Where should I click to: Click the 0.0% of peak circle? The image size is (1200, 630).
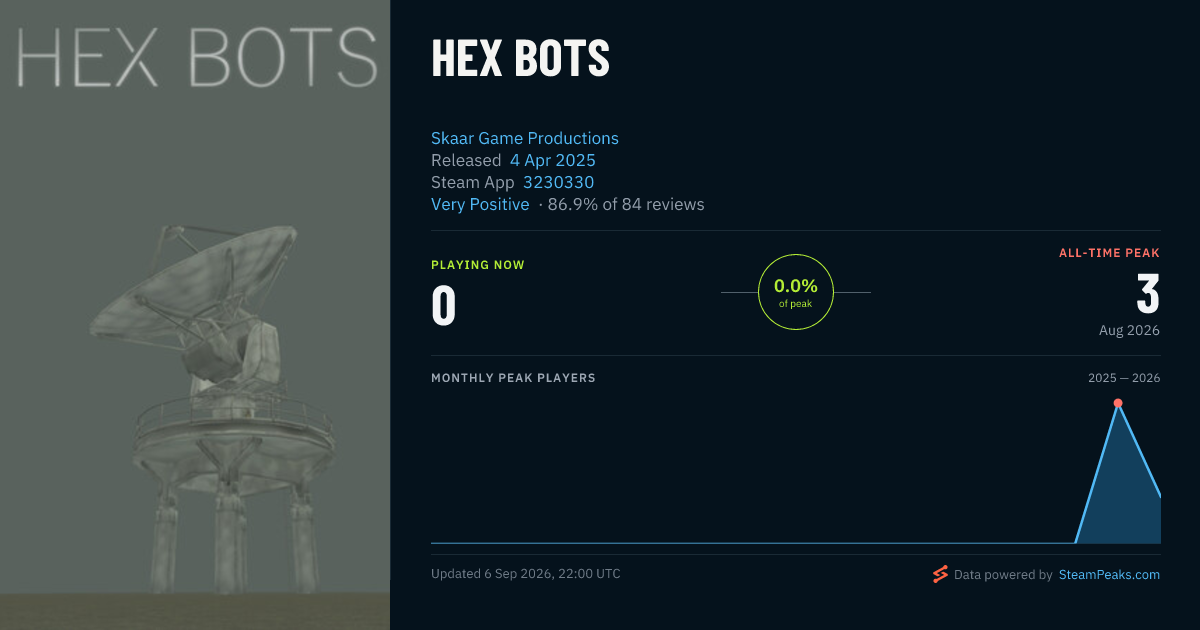[x=796, y=292]
